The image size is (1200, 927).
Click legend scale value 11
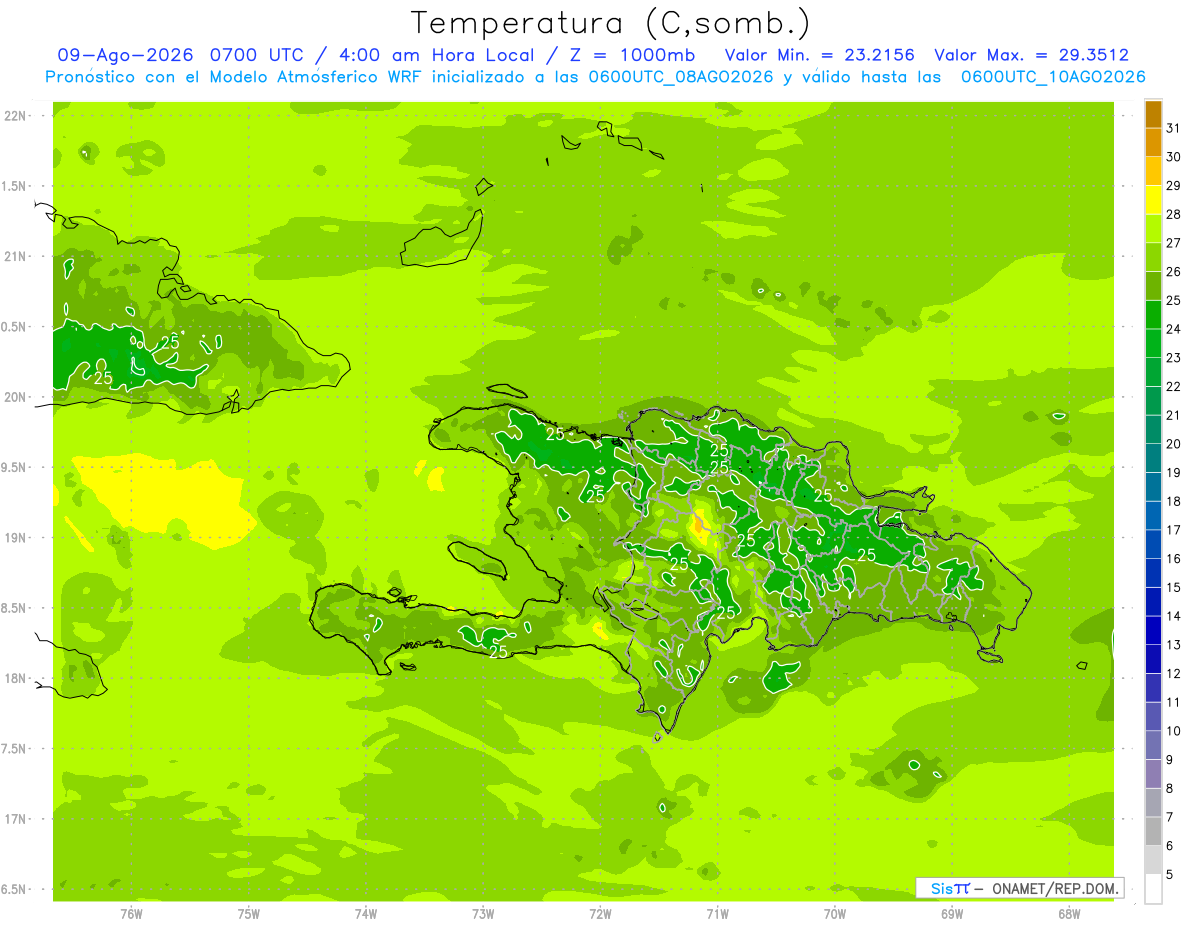point(1174,702)
